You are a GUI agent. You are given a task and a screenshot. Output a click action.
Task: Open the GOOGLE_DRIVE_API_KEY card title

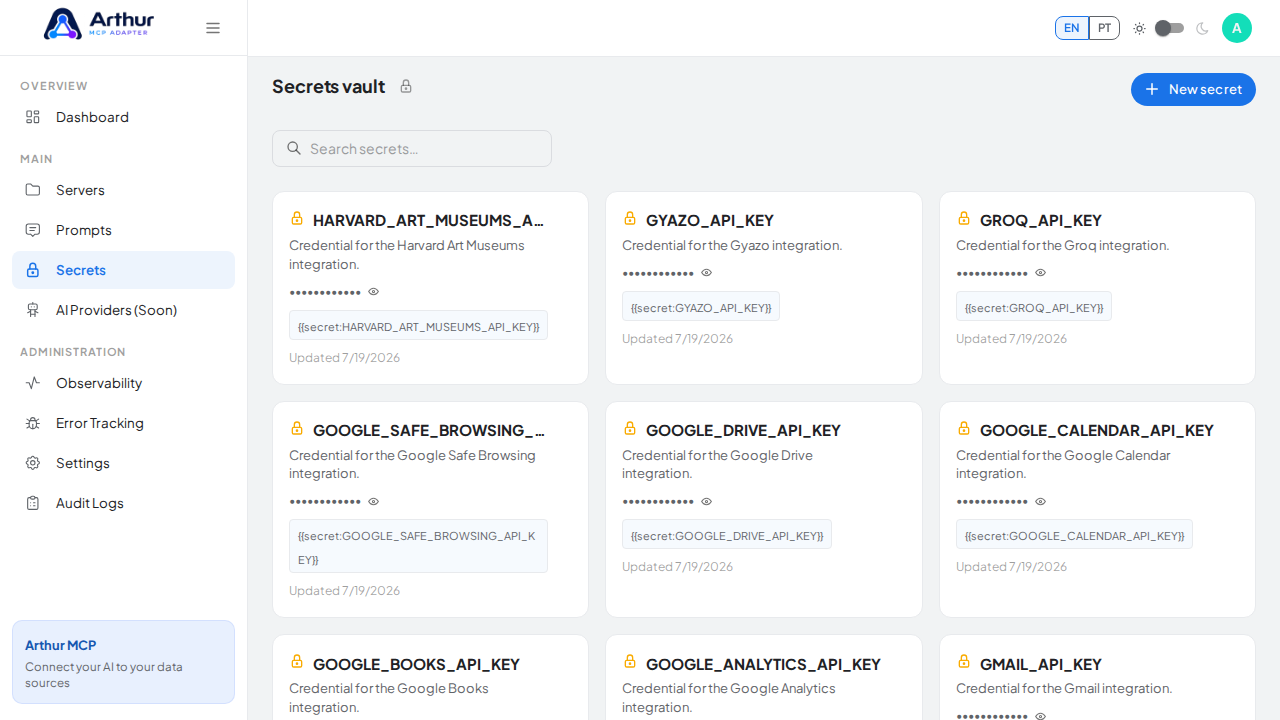(743, 430)
